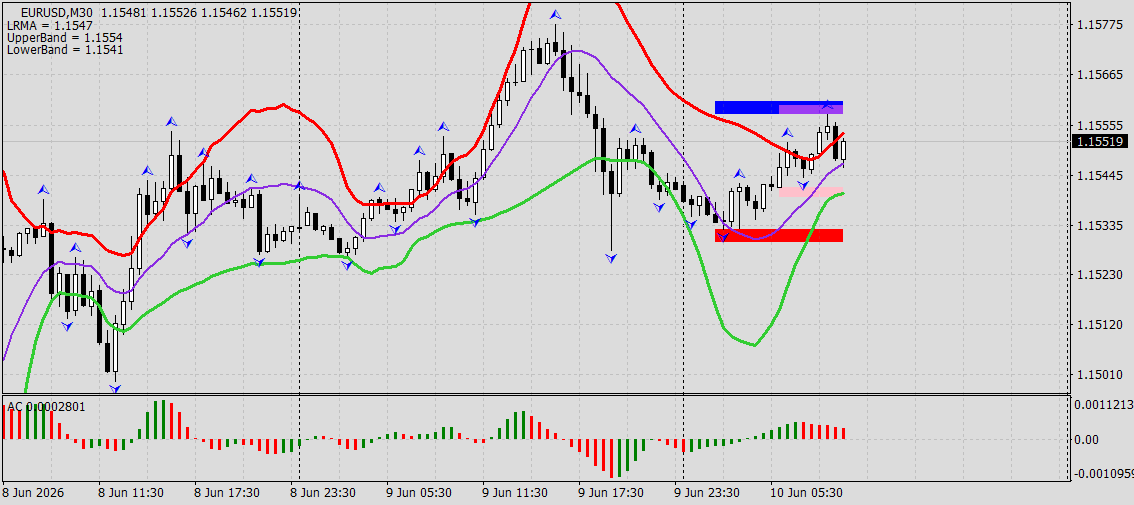This screenshot has width=1134, height=505.
Task: Select the purple rectangle zone beside the blue one
Action: coord(811,107)
